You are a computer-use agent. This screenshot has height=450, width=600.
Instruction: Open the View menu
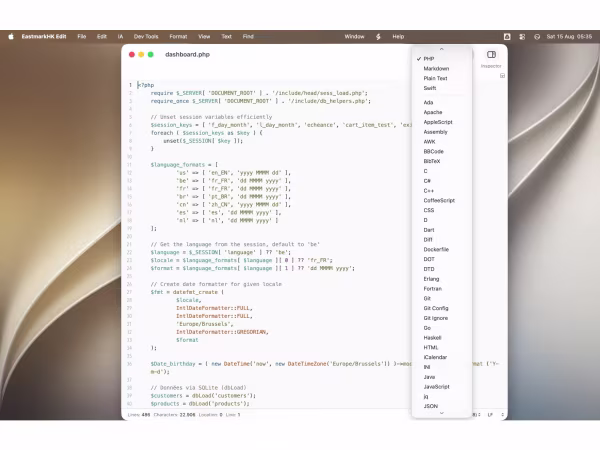pyautogui.click(x=204, y=37)
